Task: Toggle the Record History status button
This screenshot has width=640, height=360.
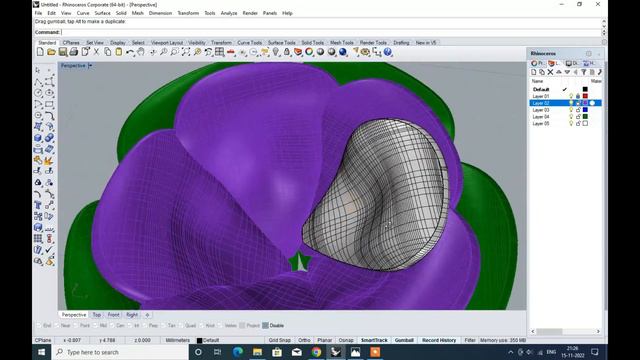Action: [x=439, y=340]
